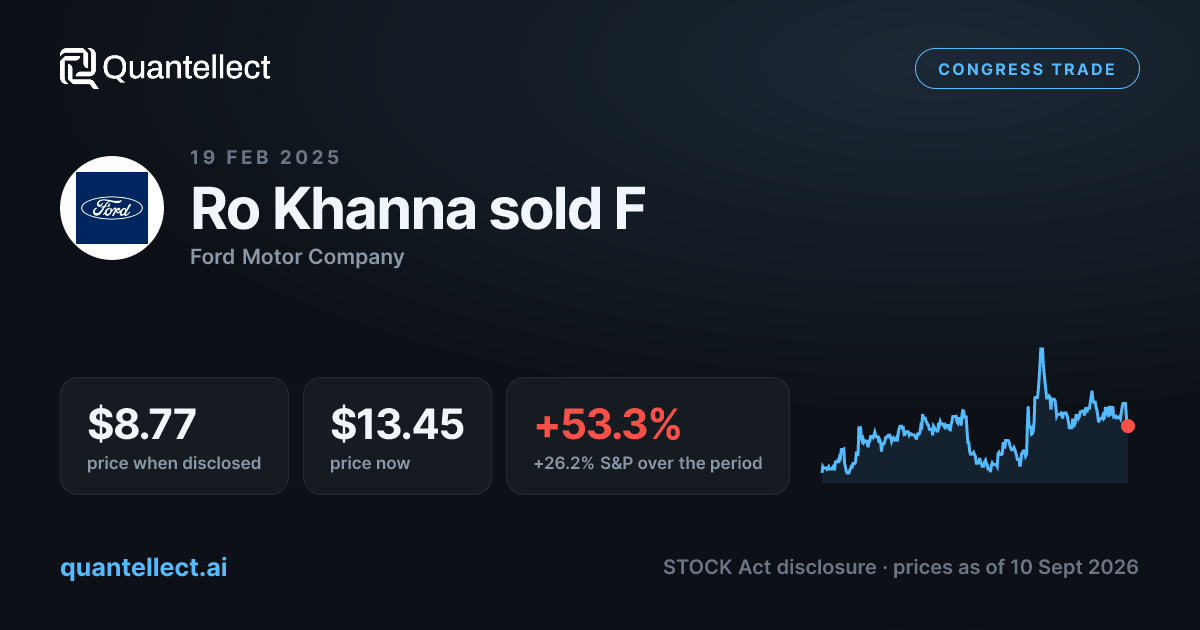Select the $8.77 price when disclosed card
Screen dimensions: 1200x630
pos(174,436)
